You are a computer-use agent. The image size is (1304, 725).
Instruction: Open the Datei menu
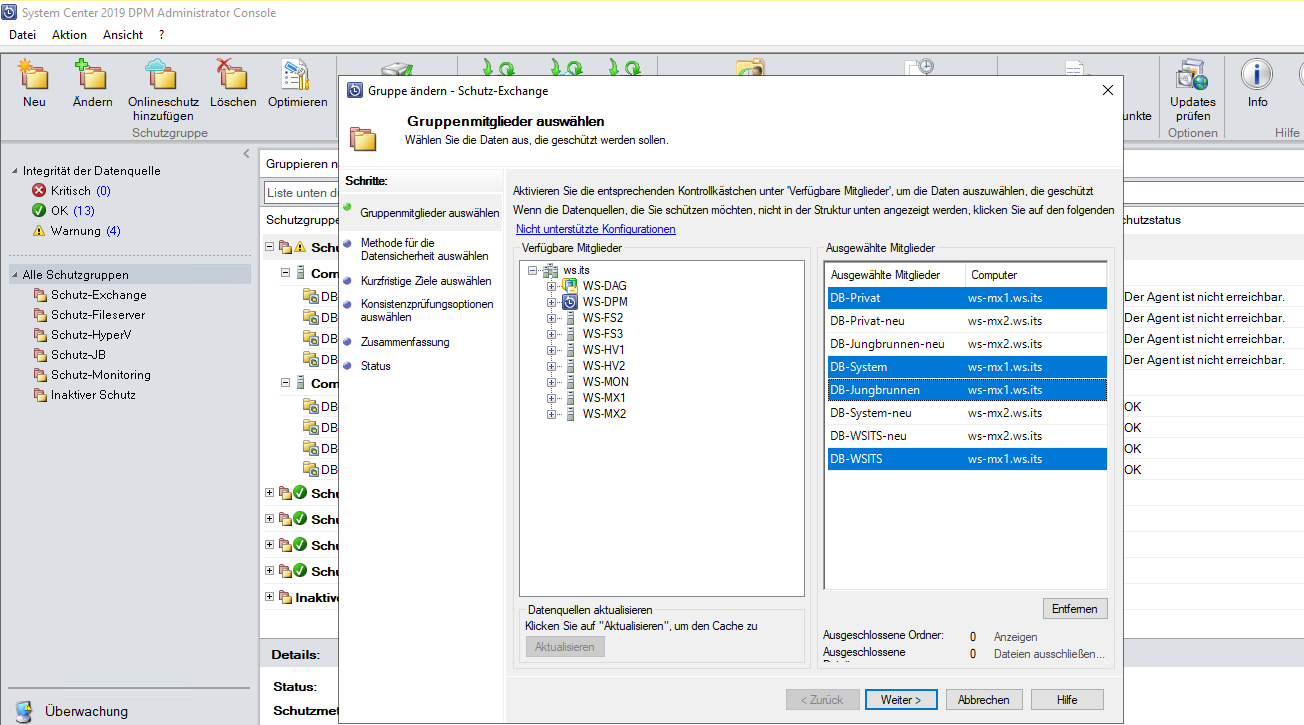[22, 35]
